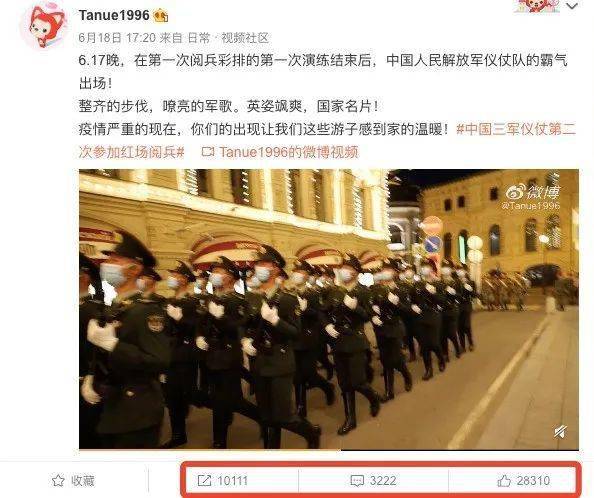The width and height of the screenshot is (594, 498).
Task: Open the badge icon beside Tanue1996
Action: 161,16
